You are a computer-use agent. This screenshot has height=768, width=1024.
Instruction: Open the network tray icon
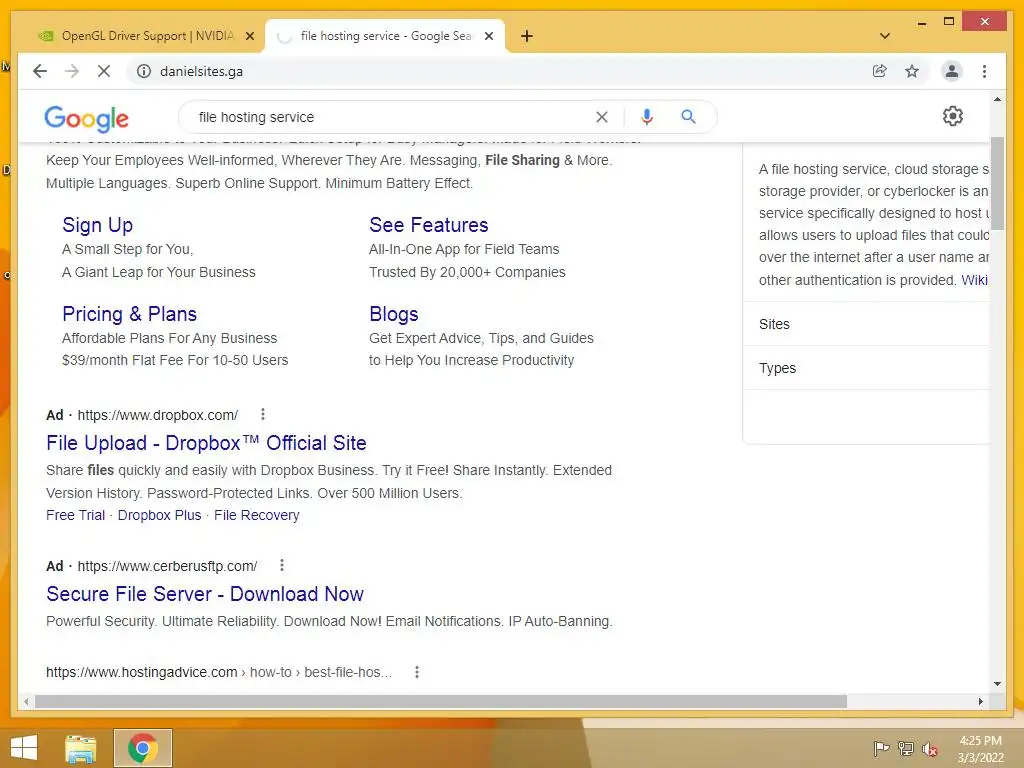pos(906,748)
